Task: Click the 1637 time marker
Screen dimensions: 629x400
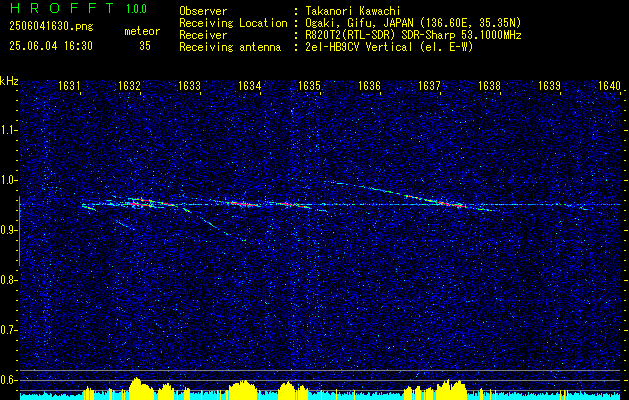Action: click(x=429, y=85)
